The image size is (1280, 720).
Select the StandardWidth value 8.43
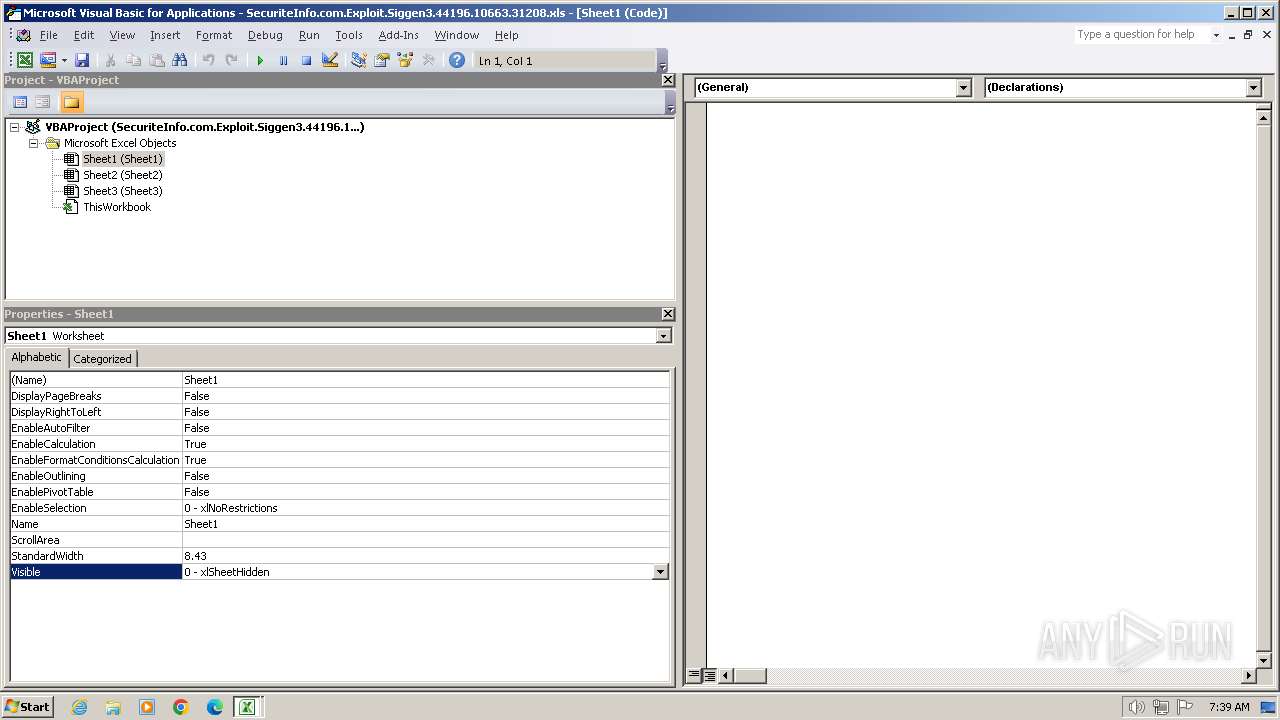pyautogui.click(x=426, y=556)
